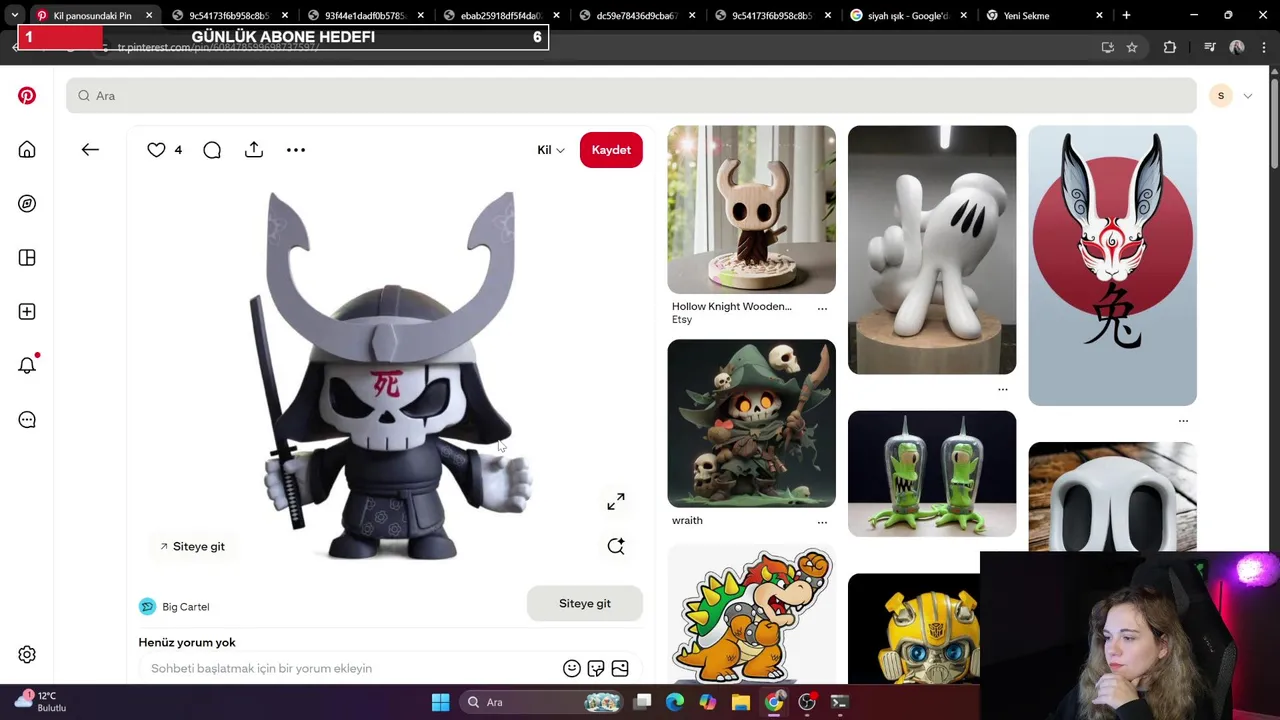The image size is (1280, 720).
Task: Expand account menu chevron beside avatar
Action: point(1248,96)
